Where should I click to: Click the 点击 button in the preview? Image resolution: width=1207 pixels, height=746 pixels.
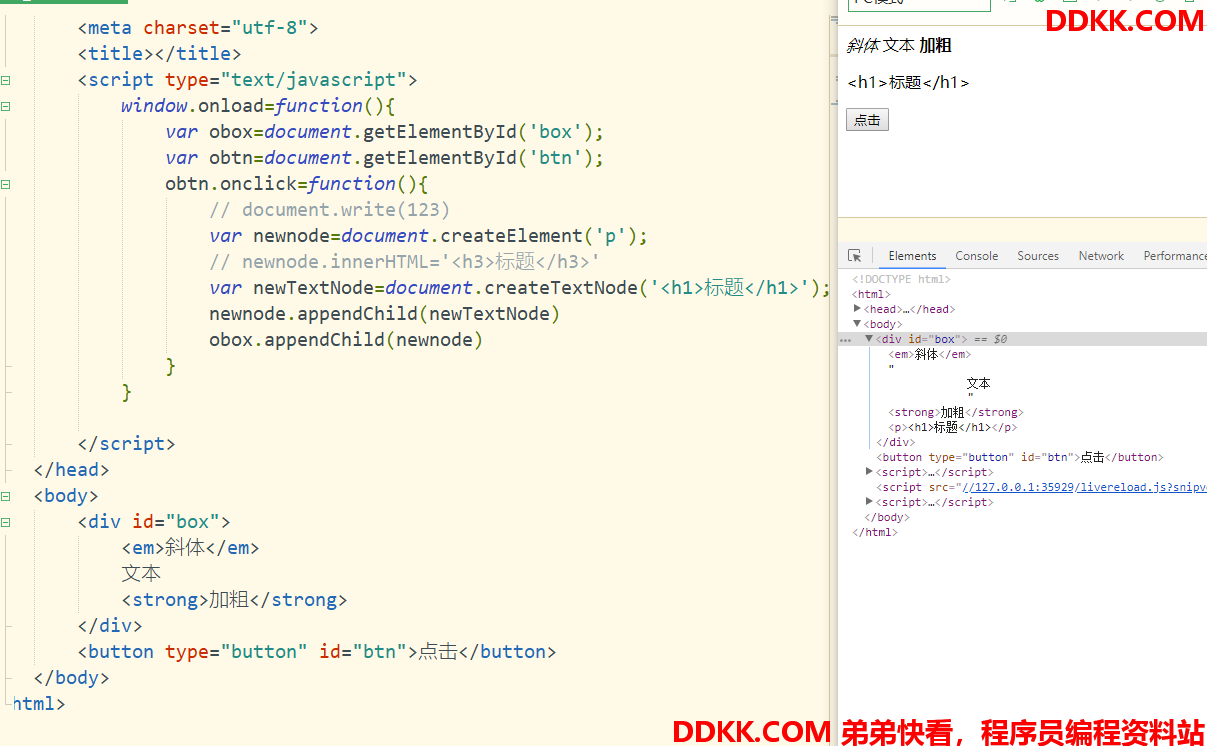(x=867, y=120)
